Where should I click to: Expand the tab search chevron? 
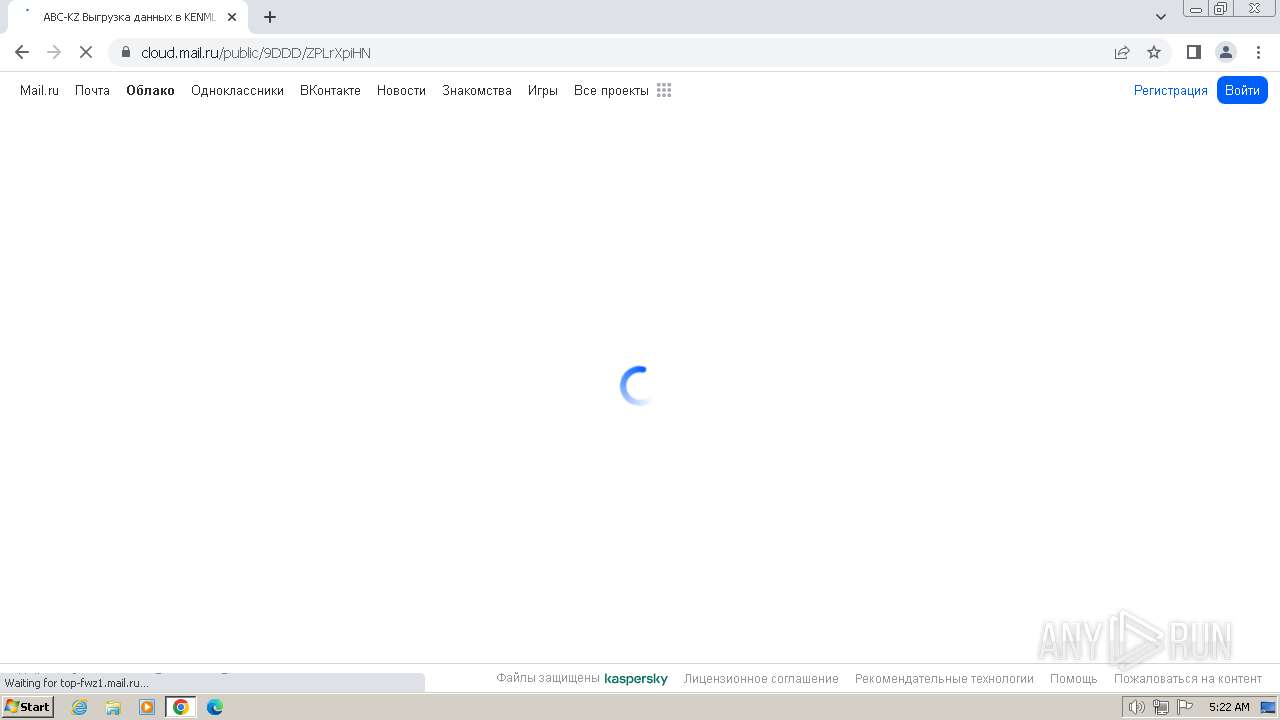[x=1161, y=17]
